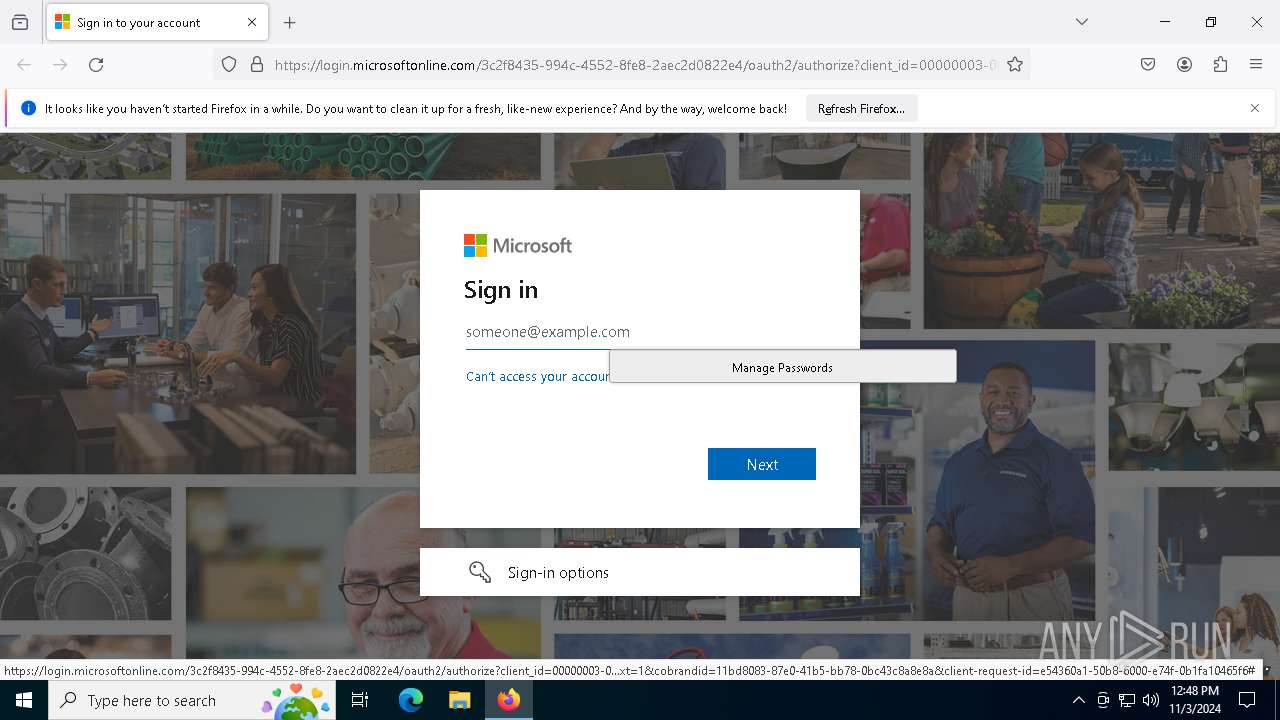Open File Explorer from taskbar

(459, 700)
